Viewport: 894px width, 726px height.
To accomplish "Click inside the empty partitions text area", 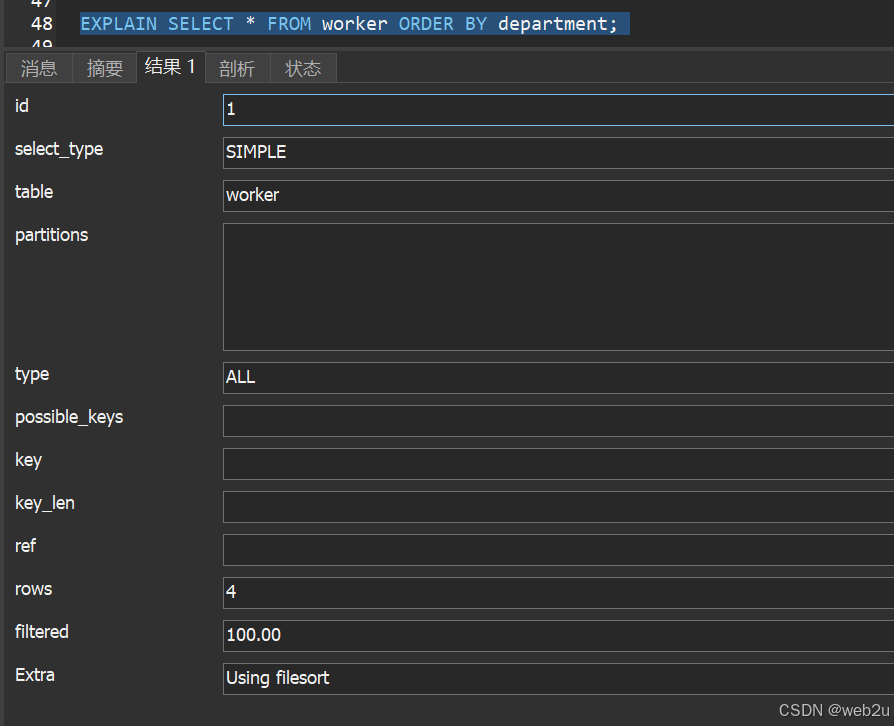I will [558, 287].
